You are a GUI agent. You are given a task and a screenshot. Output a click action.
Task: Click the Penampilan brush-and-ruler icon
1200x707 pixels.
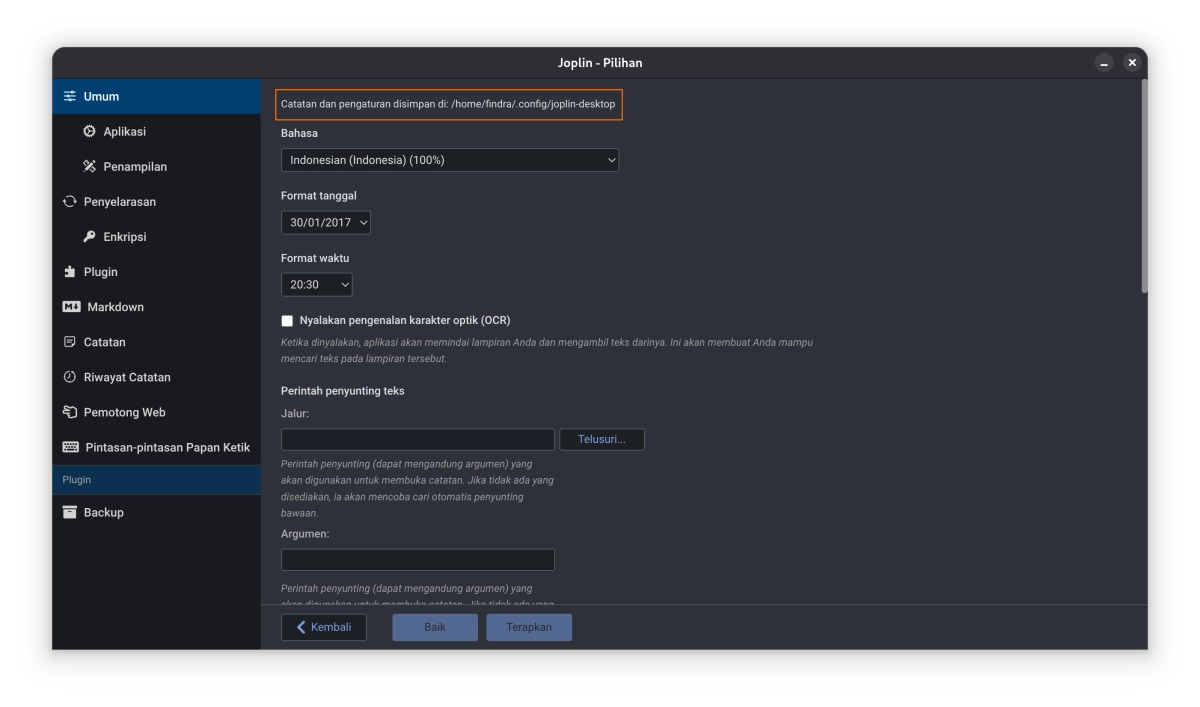(x=89, y=167)
